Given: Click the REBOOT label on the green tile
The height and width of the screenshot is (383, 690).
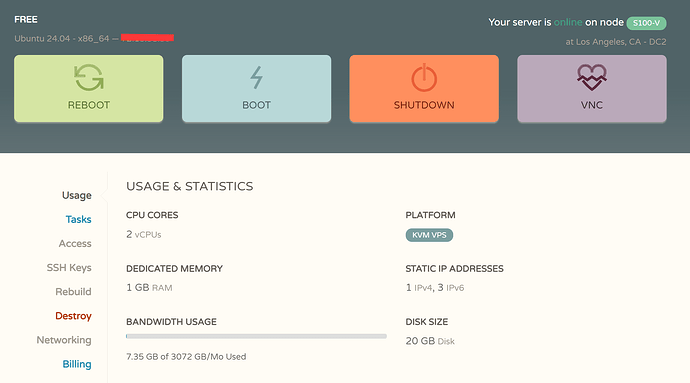Looking at the screenshot, I should [88, 105].
